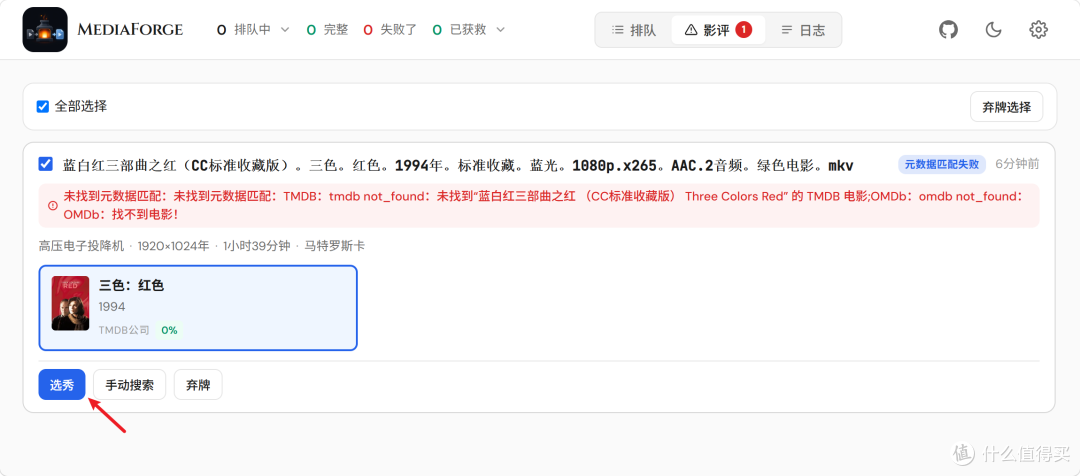Toggle the 全部选择 checkbox
Viewport: 1080px width, 476px height.
(x=43, y=106)
